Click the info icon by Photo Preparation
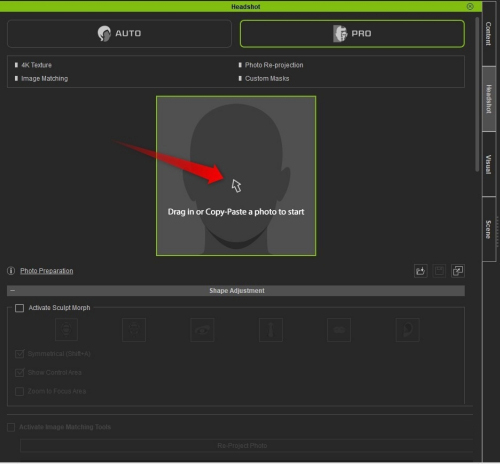 pos(11,271)
